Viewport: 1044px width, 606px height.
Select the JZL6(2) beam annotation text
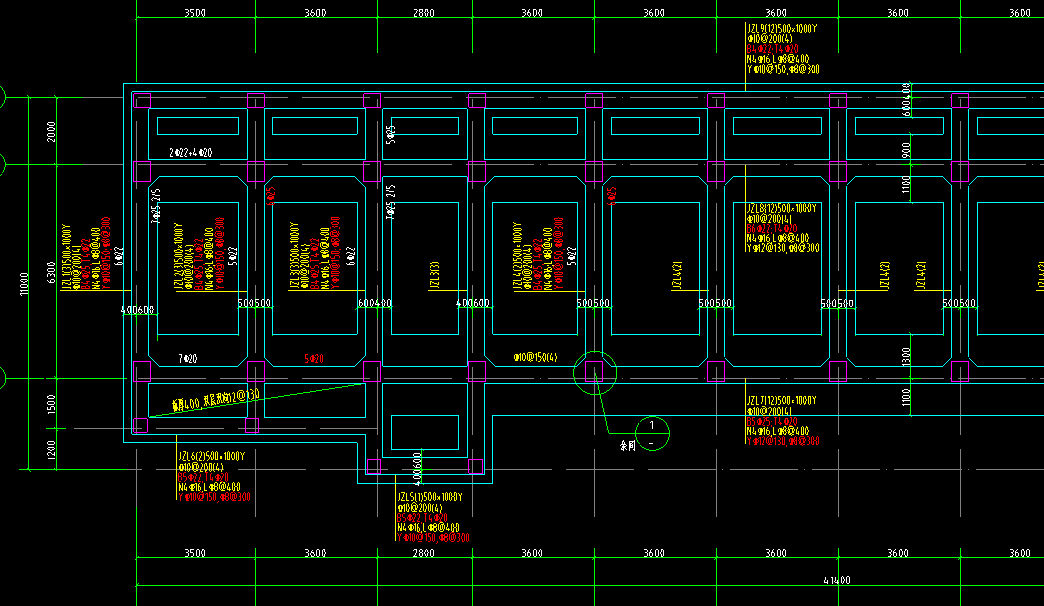coord(214,476)
